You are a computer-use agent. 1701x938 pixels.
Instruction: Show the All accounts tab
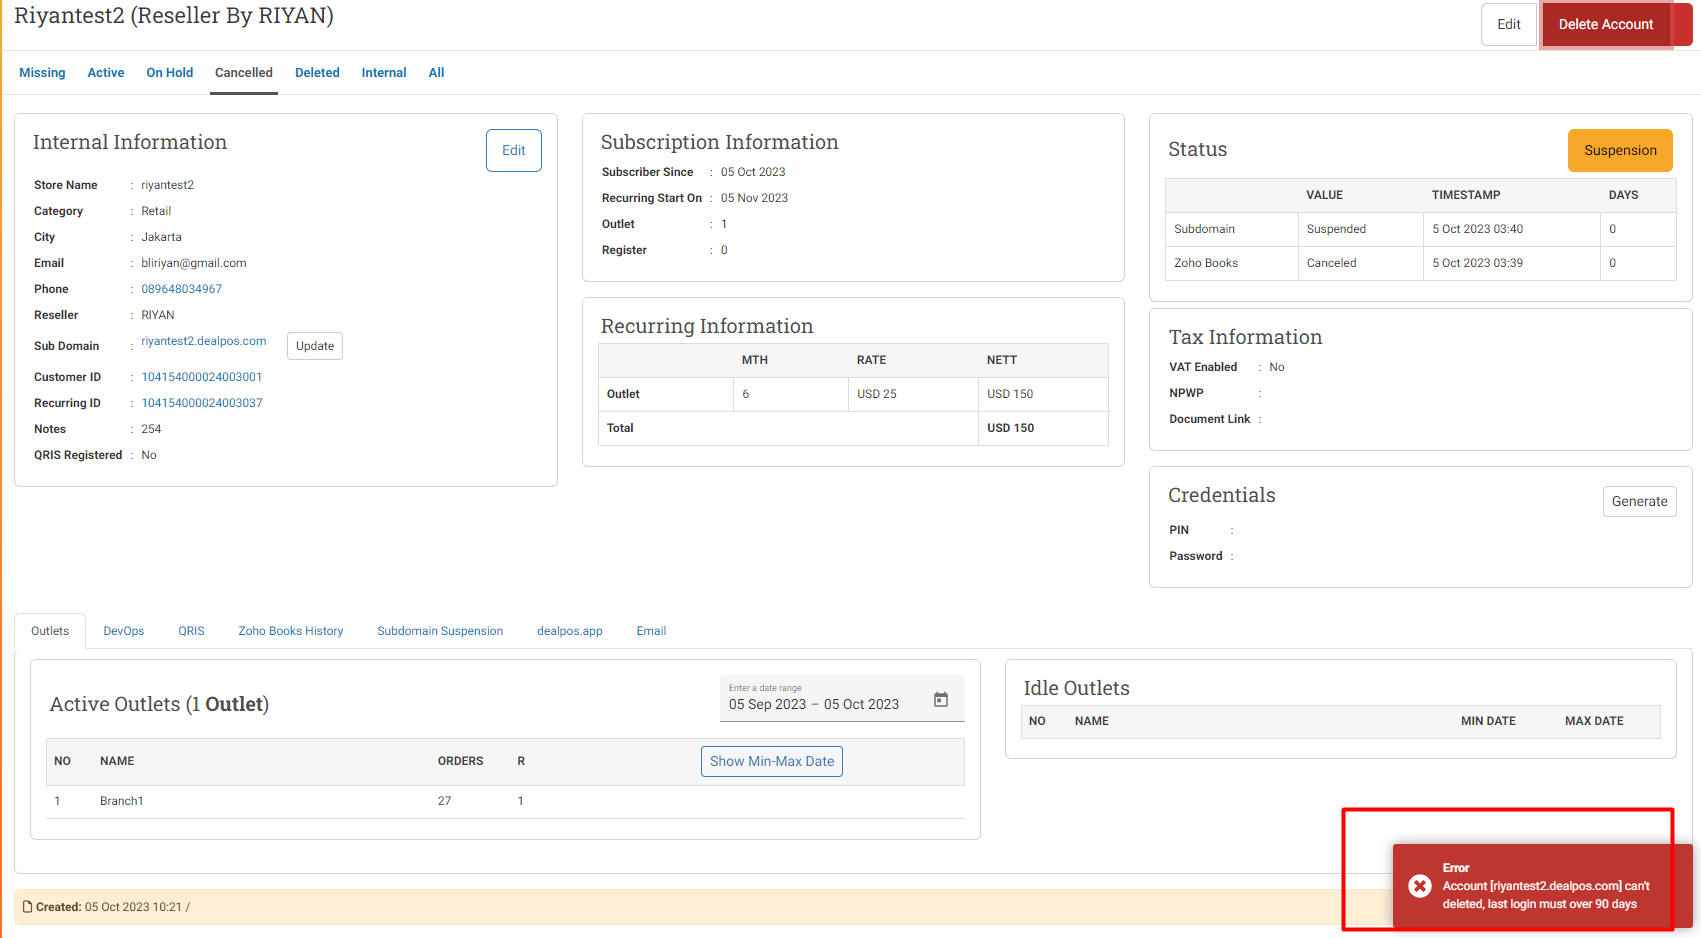[436, 73]
